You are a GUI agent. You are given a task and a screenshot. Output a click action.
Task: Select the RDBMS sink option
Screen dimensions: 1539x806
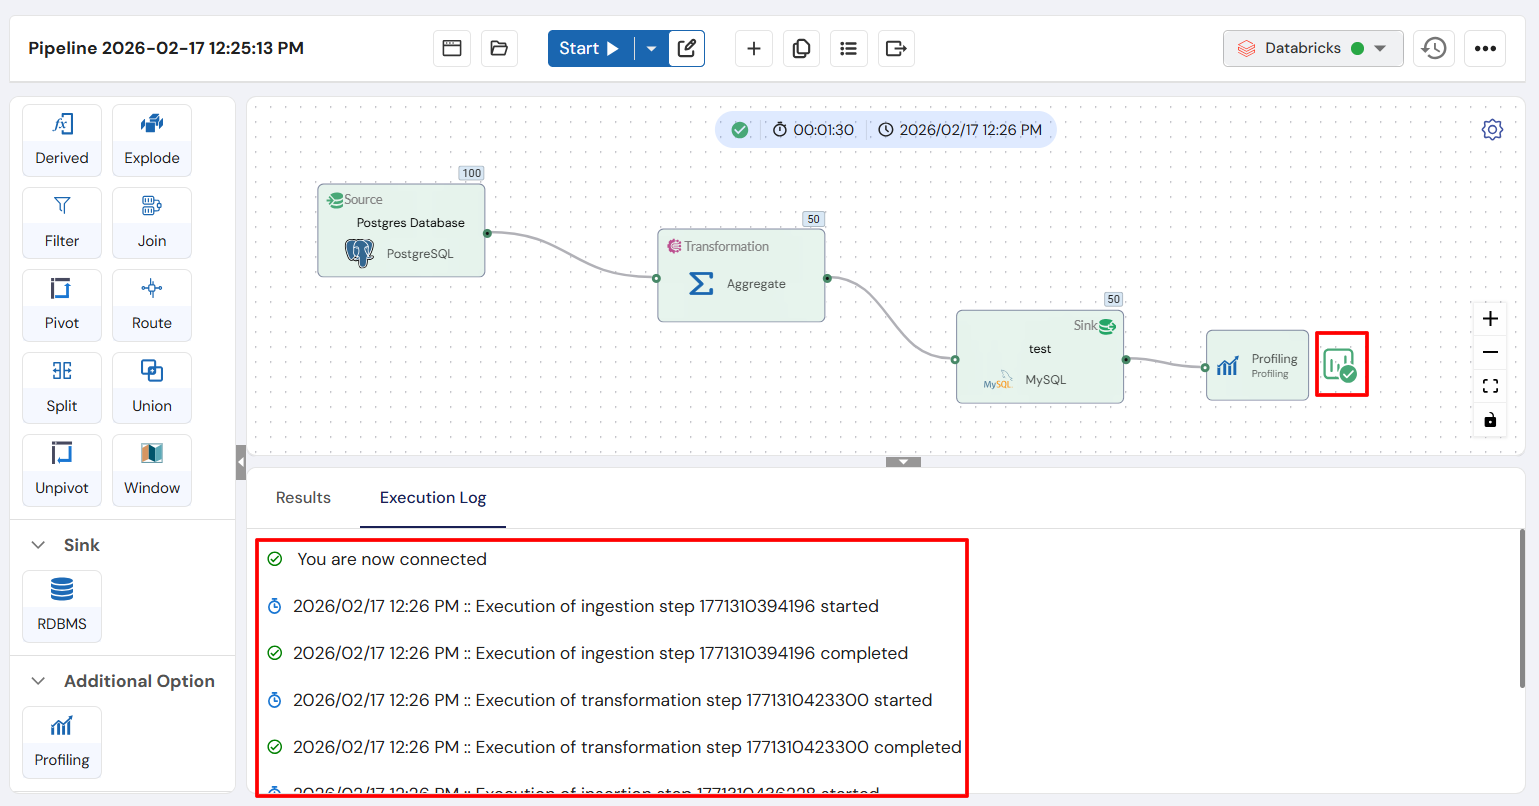[61, 606]
